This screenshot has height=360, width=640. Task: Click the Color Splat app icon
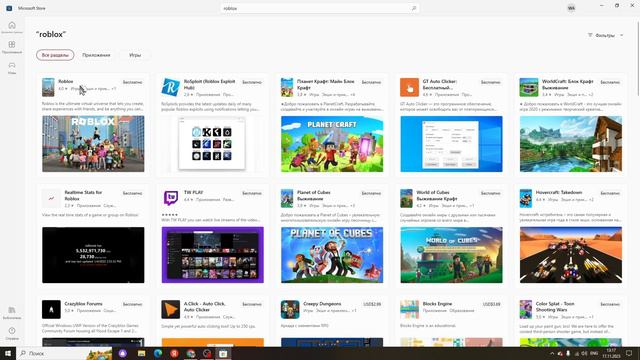[x=526, y=309]
